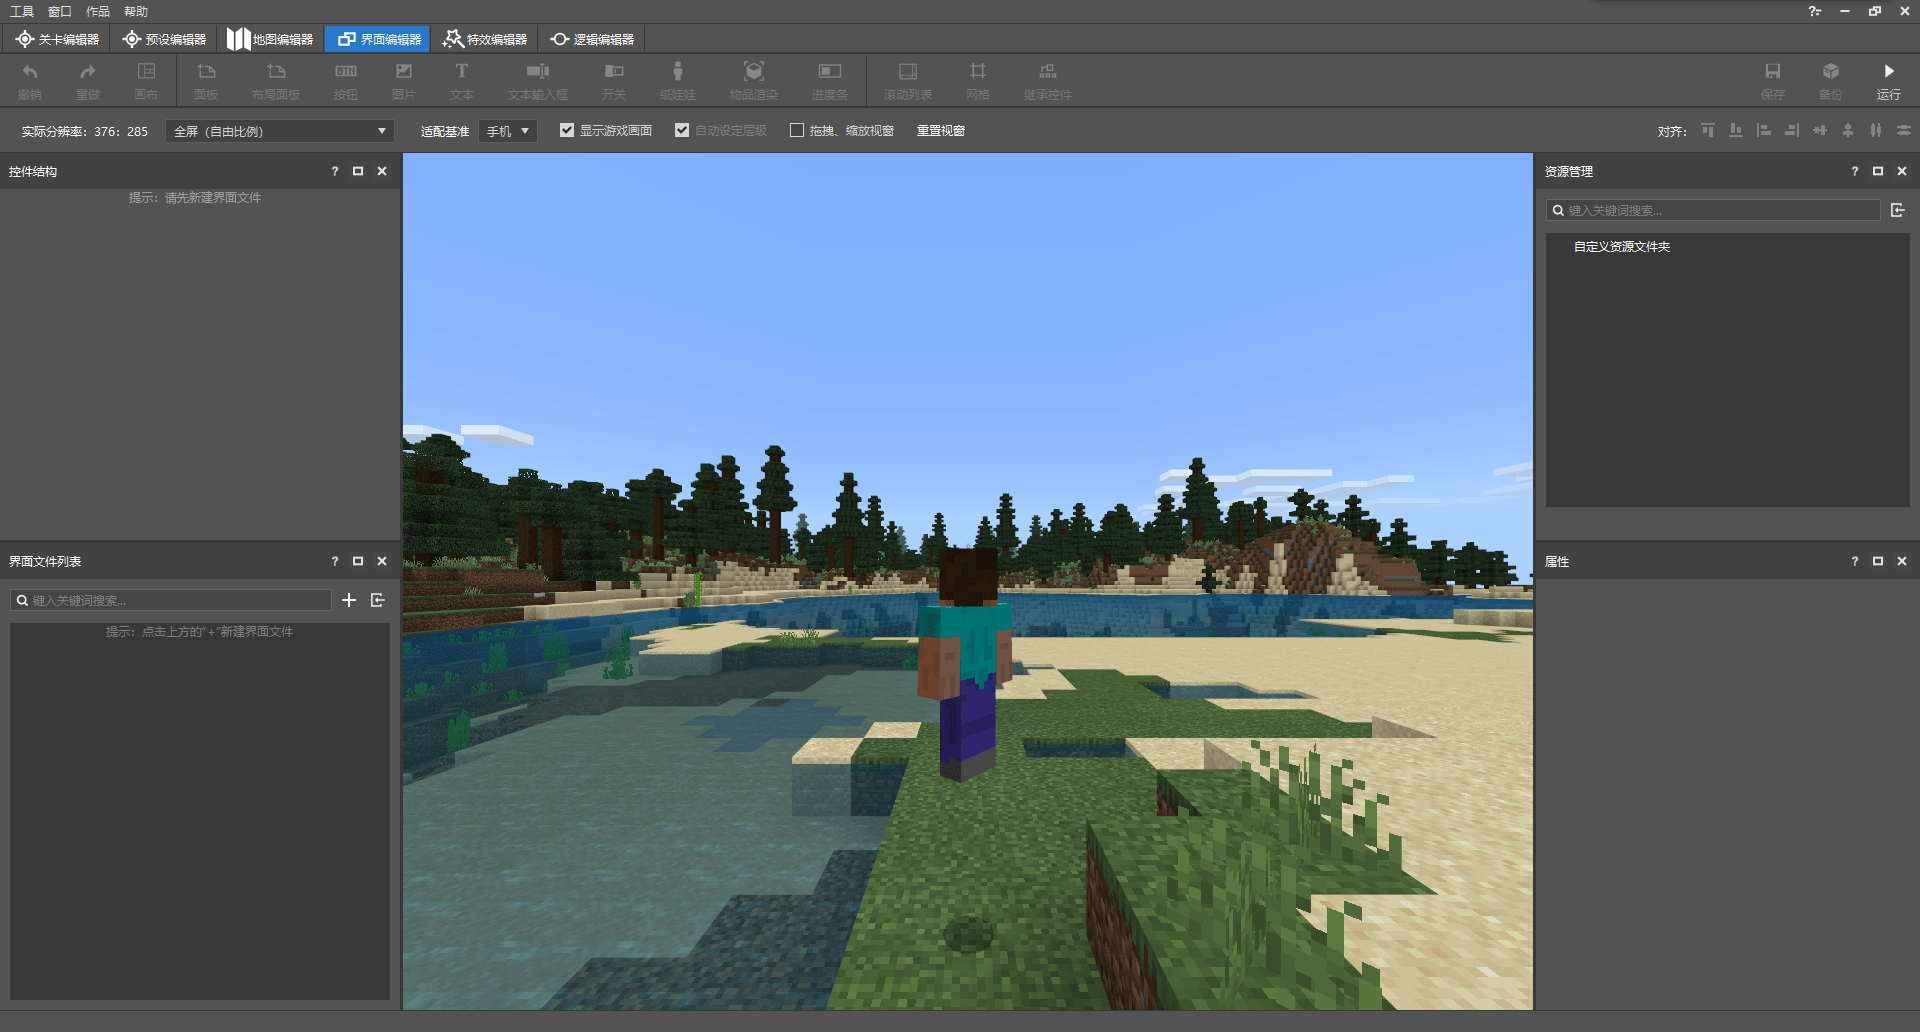
Task: Toggle the 自动设定层级 checkbox
Action: click(682, 131)
